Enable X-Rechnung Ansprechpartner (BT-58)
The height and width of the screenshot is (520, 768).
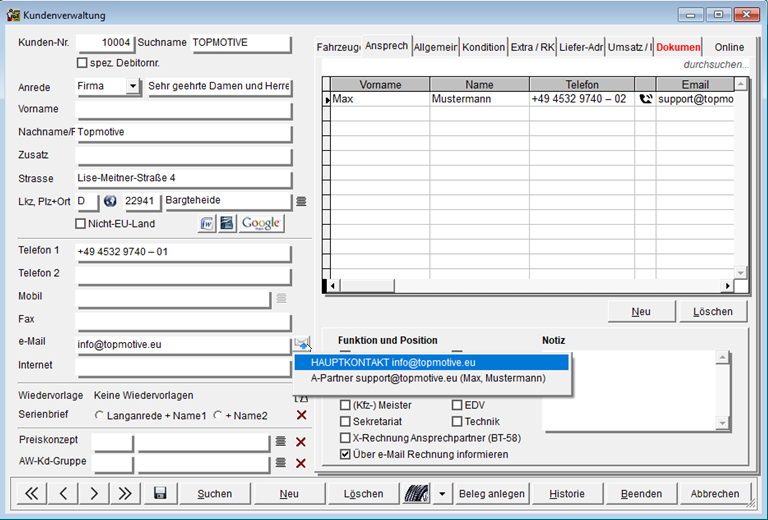click(345, 438)
